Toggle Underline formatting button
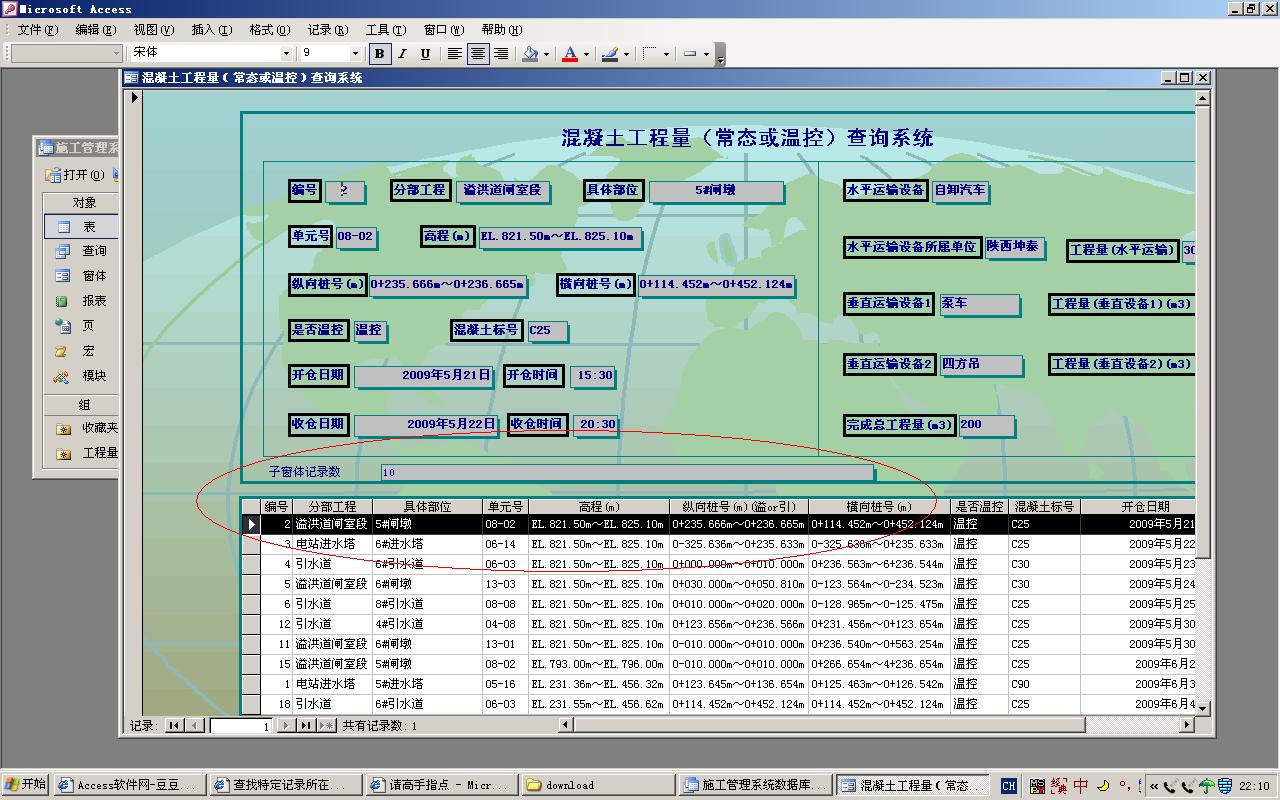The image size is (1280, 800). point(425,54)
